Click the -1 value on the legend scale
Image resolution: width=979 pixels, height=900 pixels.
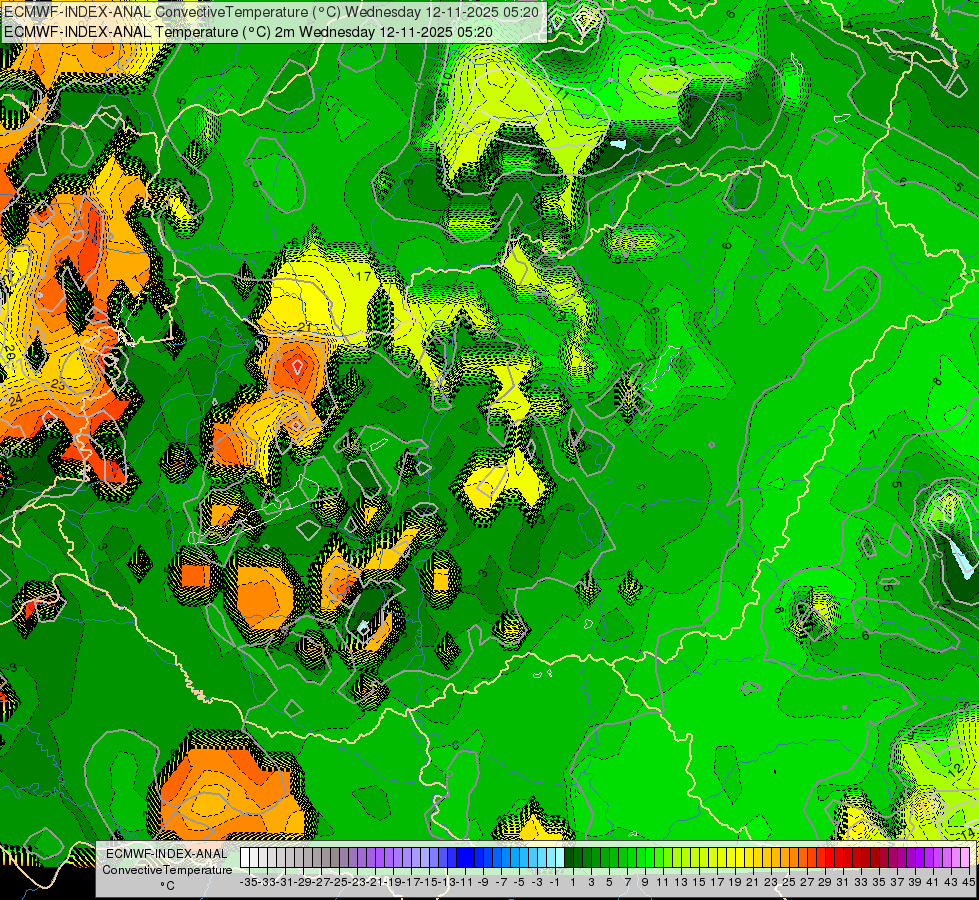point(554,882)
